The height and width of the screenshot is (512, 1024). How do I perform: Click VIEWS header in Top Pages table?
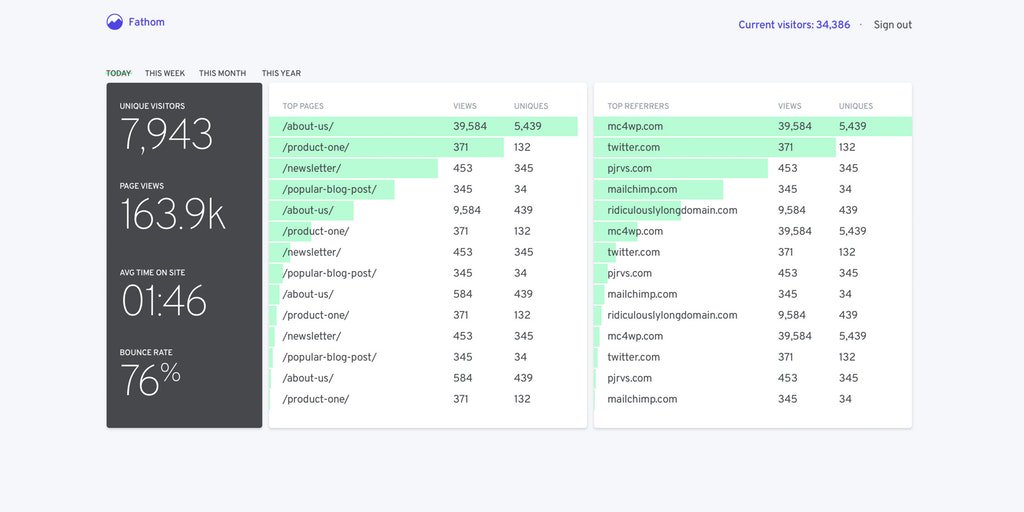465,106
